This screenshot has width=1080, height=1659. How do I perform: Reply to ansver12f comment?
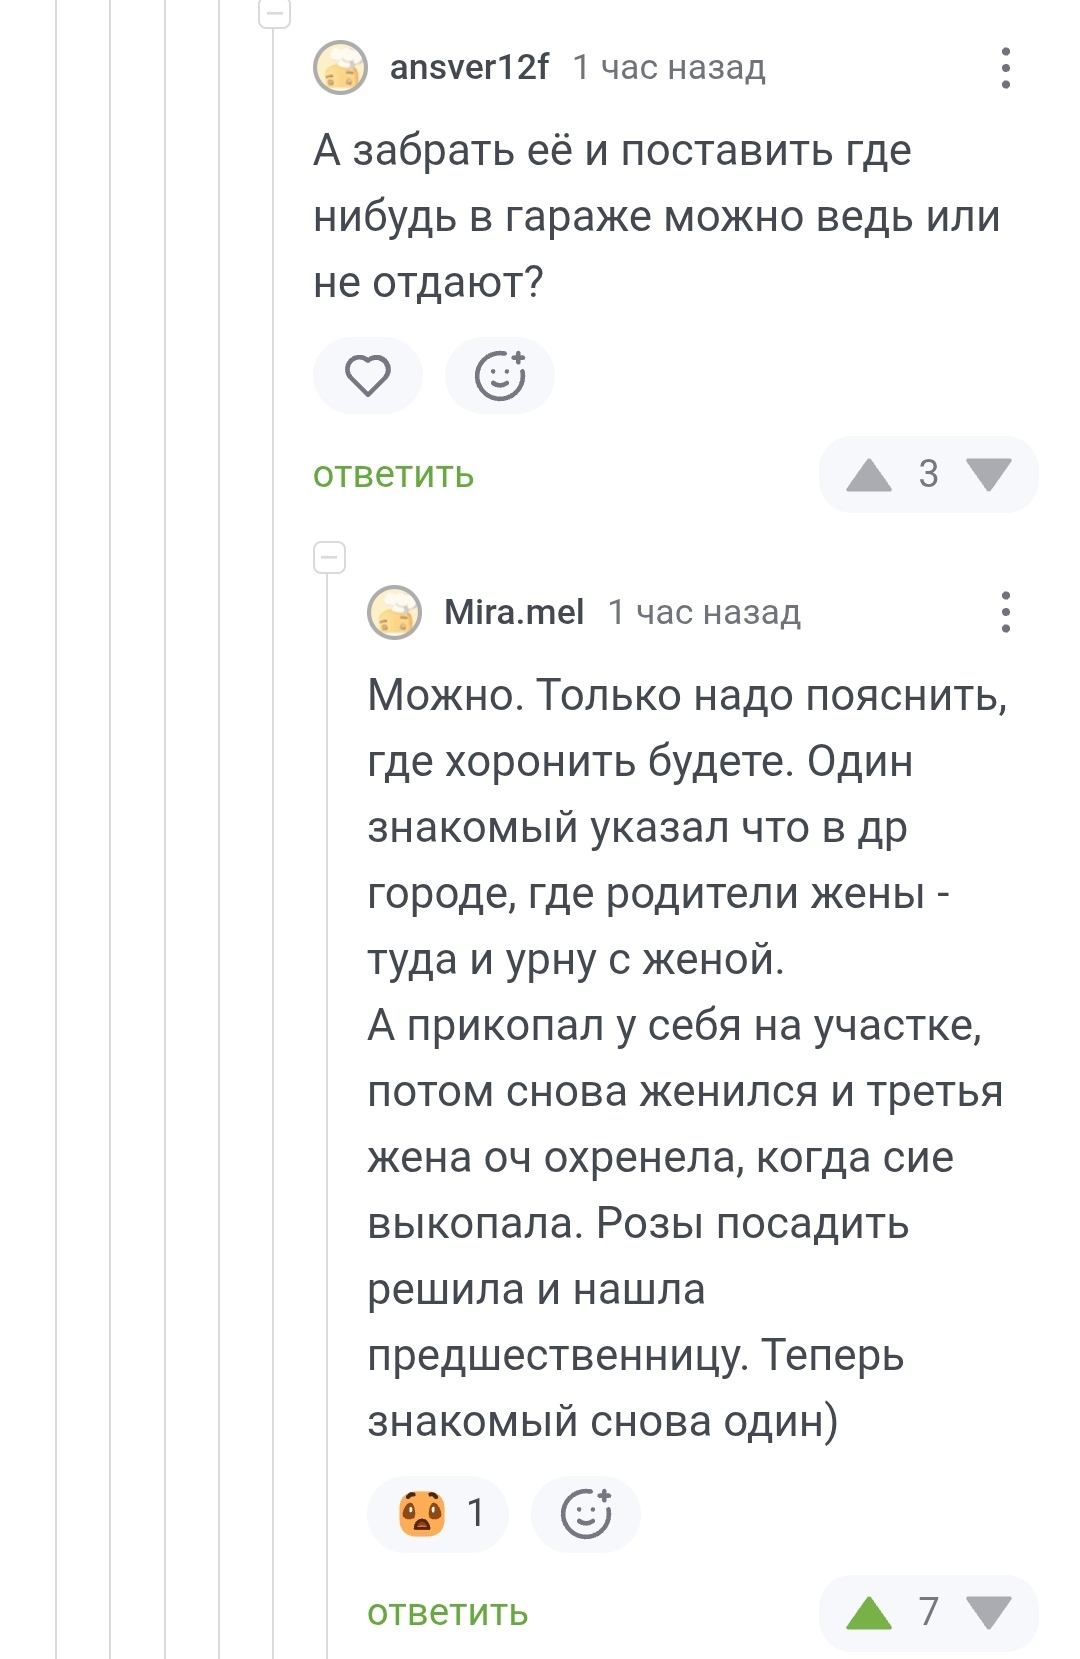(x=393, y=475)
